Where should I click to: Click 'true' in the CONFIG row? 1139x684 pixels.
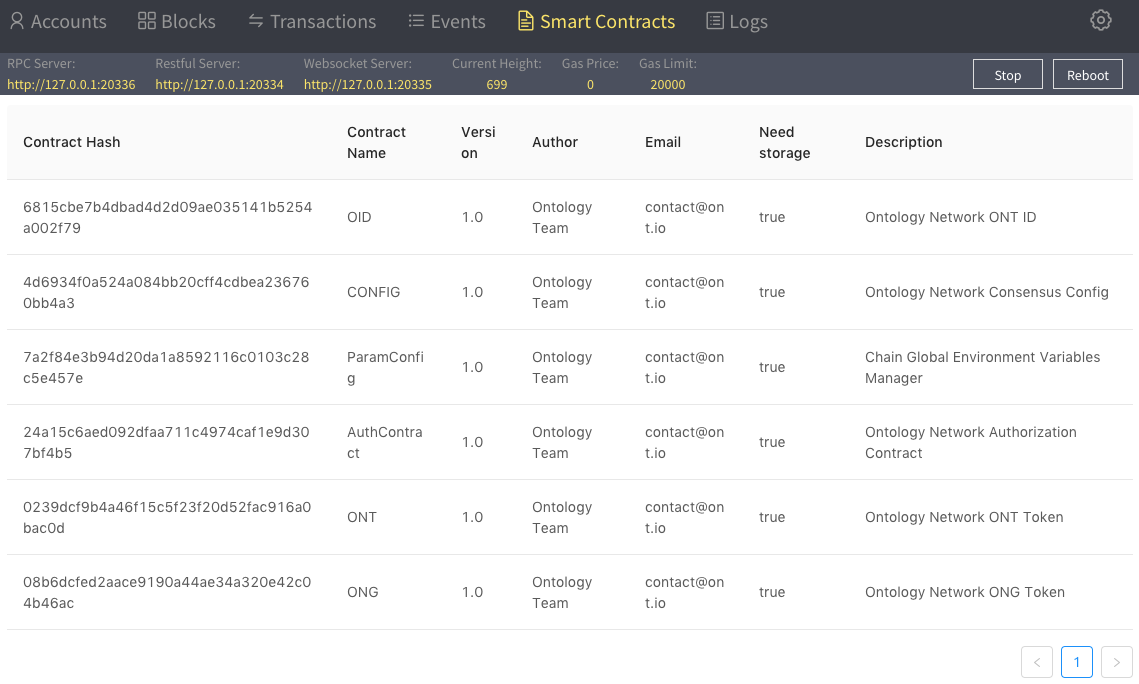coord(771,292)
